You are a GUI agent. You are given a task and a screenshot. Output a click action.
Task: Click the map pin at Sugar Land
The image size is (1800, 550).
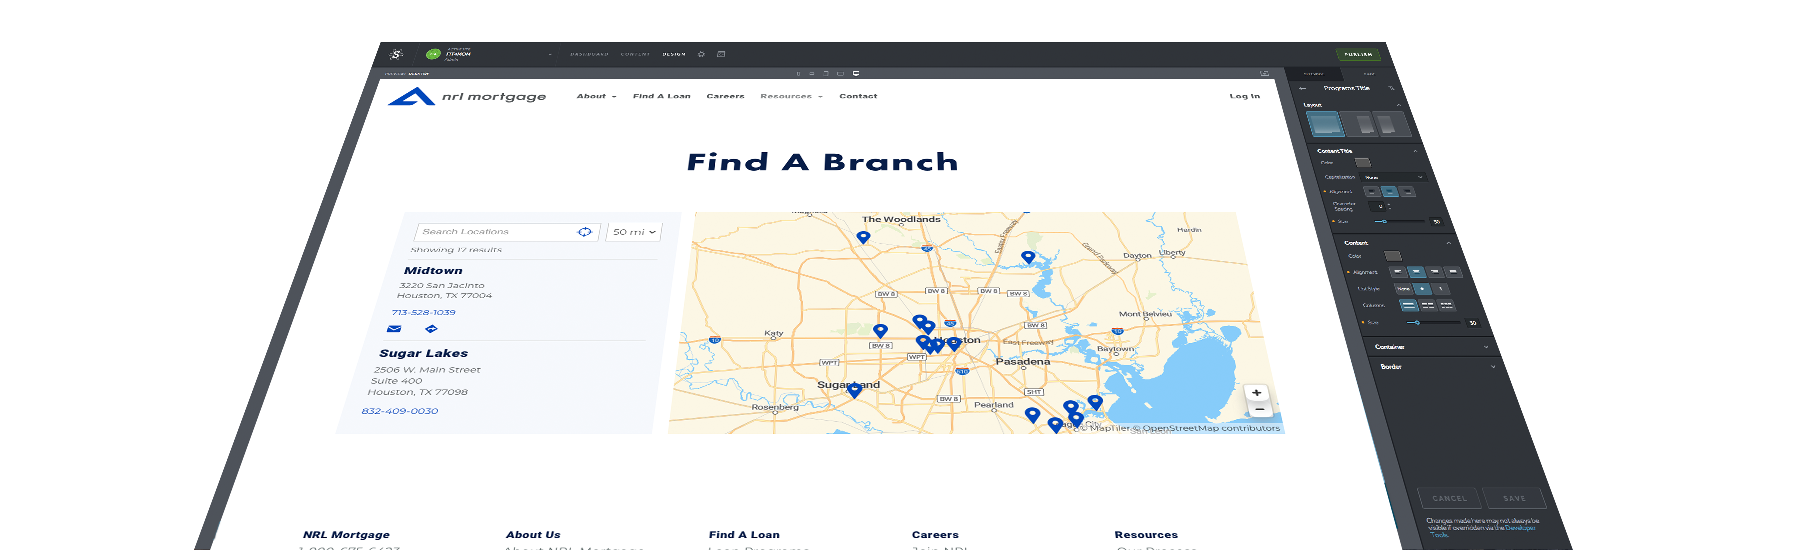coord(854,390)
